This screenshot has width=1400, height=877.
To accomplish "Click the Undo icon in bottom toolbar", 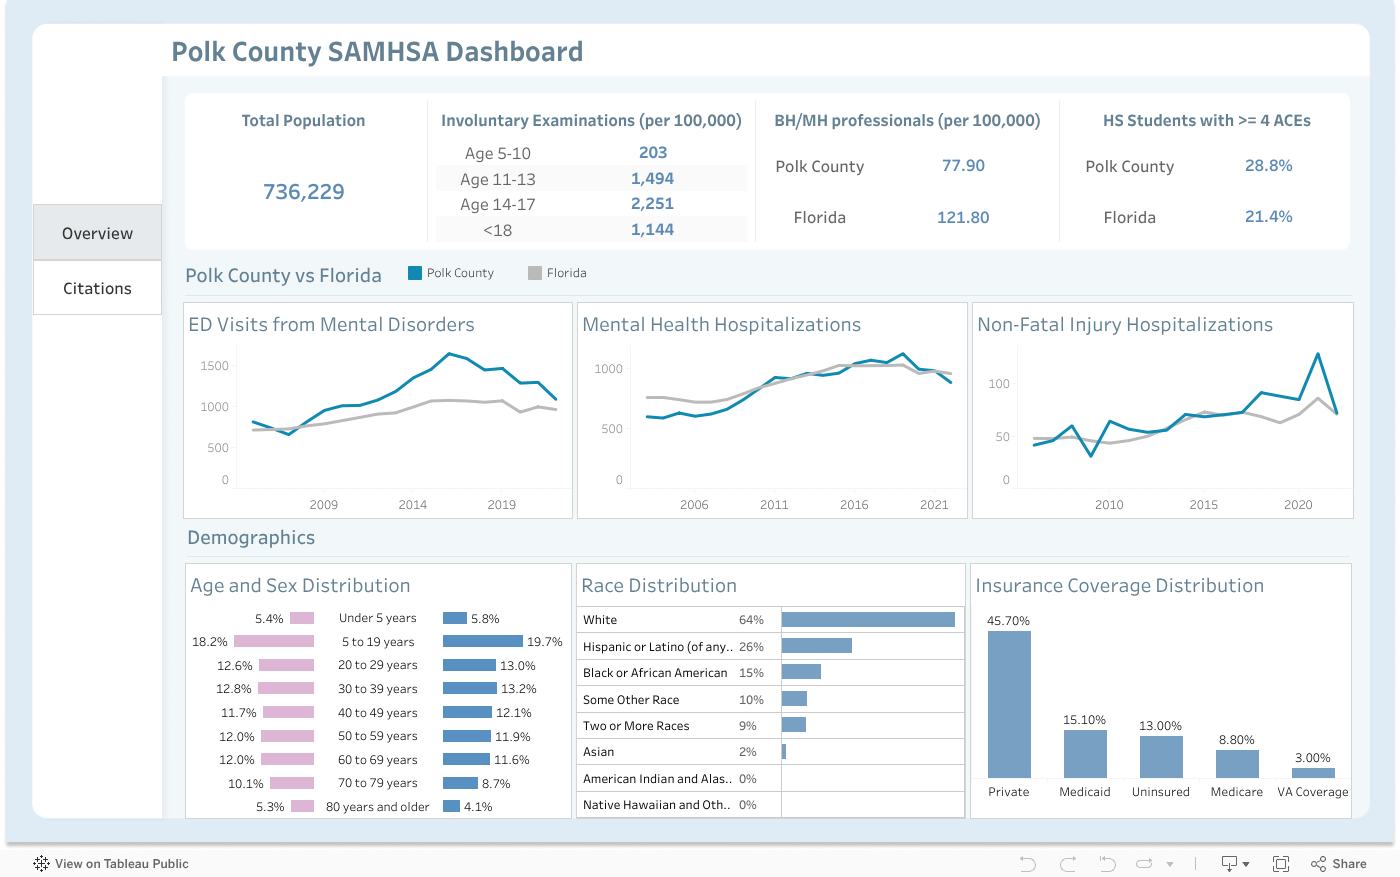I will tap(1027, 864).
